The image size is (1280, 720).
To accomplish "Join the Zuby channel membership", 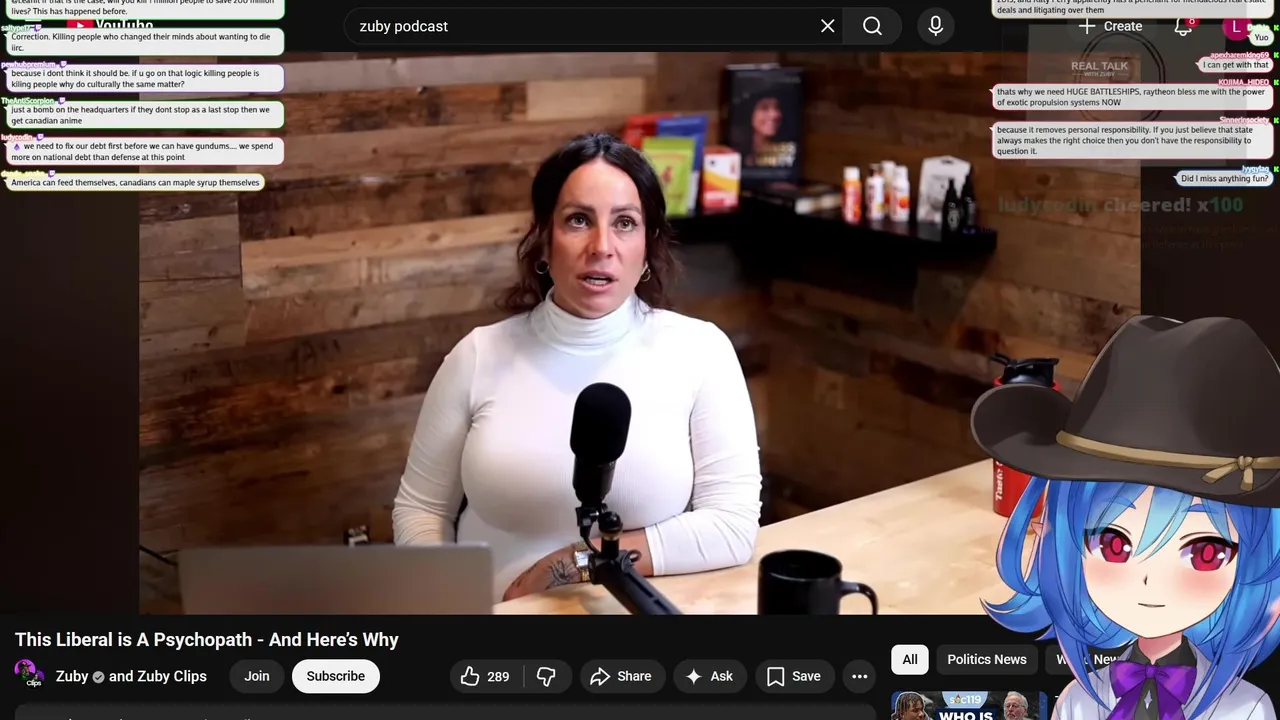I will click(257, 677).
